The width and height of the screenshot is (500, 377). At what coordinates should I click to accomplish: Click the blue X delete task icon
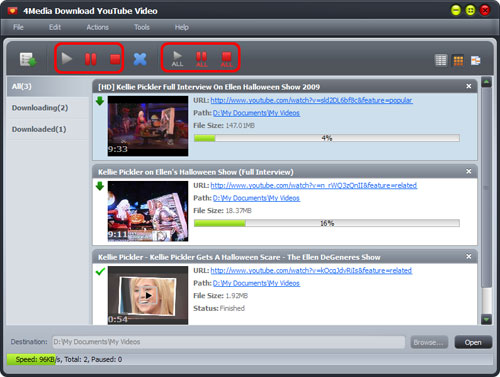140,59
